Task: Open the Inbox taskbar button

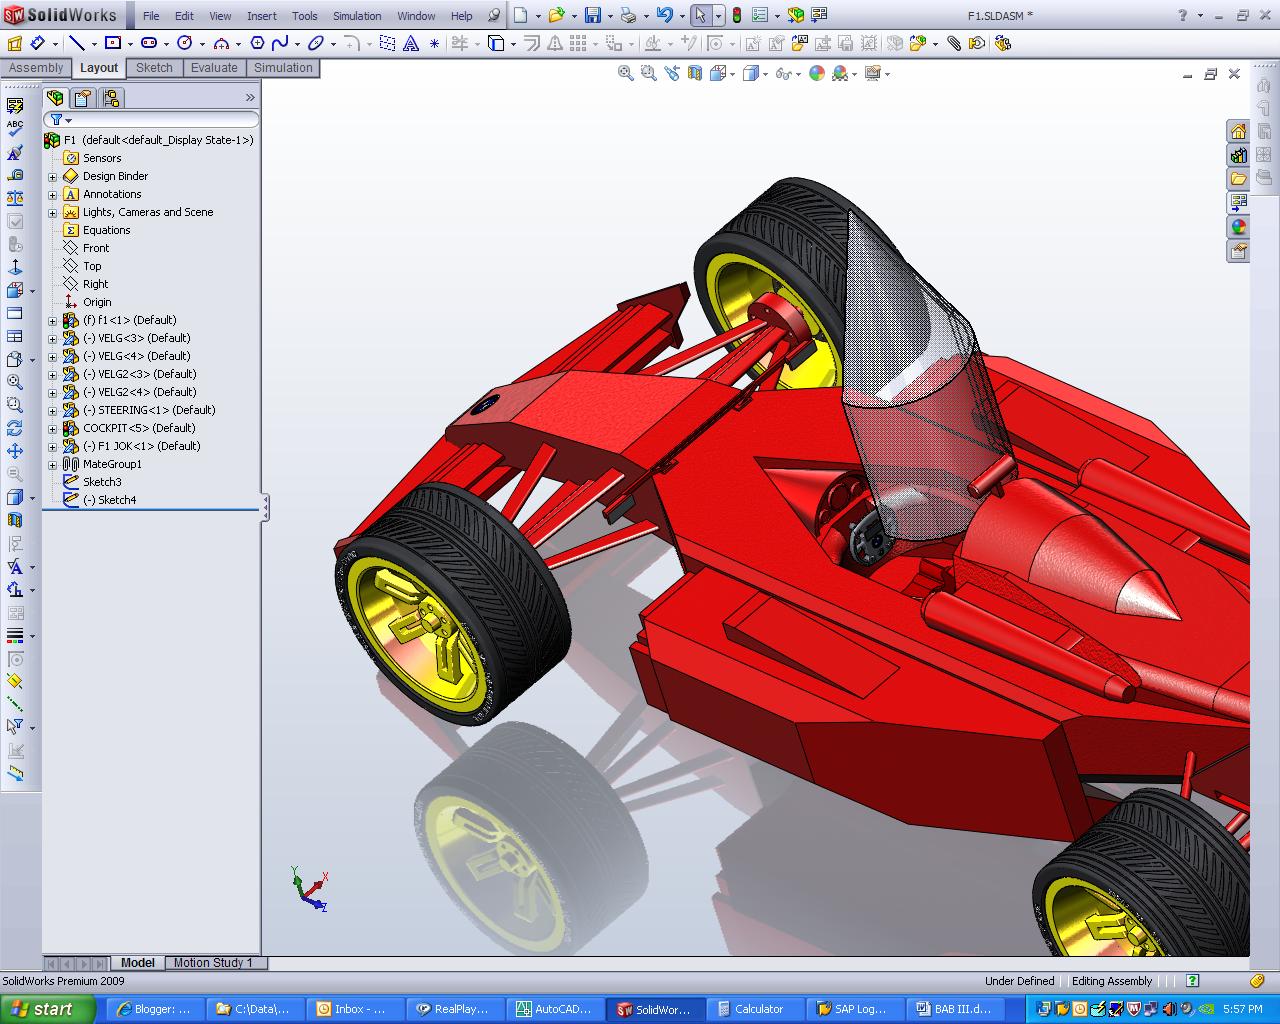Action: [x=356, y=1009]
